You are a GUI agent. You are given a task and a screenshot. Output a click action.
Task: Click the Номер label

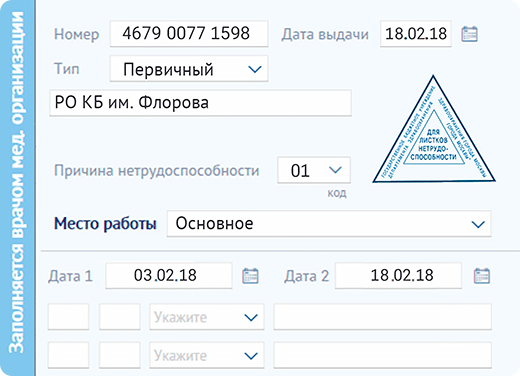tap(76, 34)
